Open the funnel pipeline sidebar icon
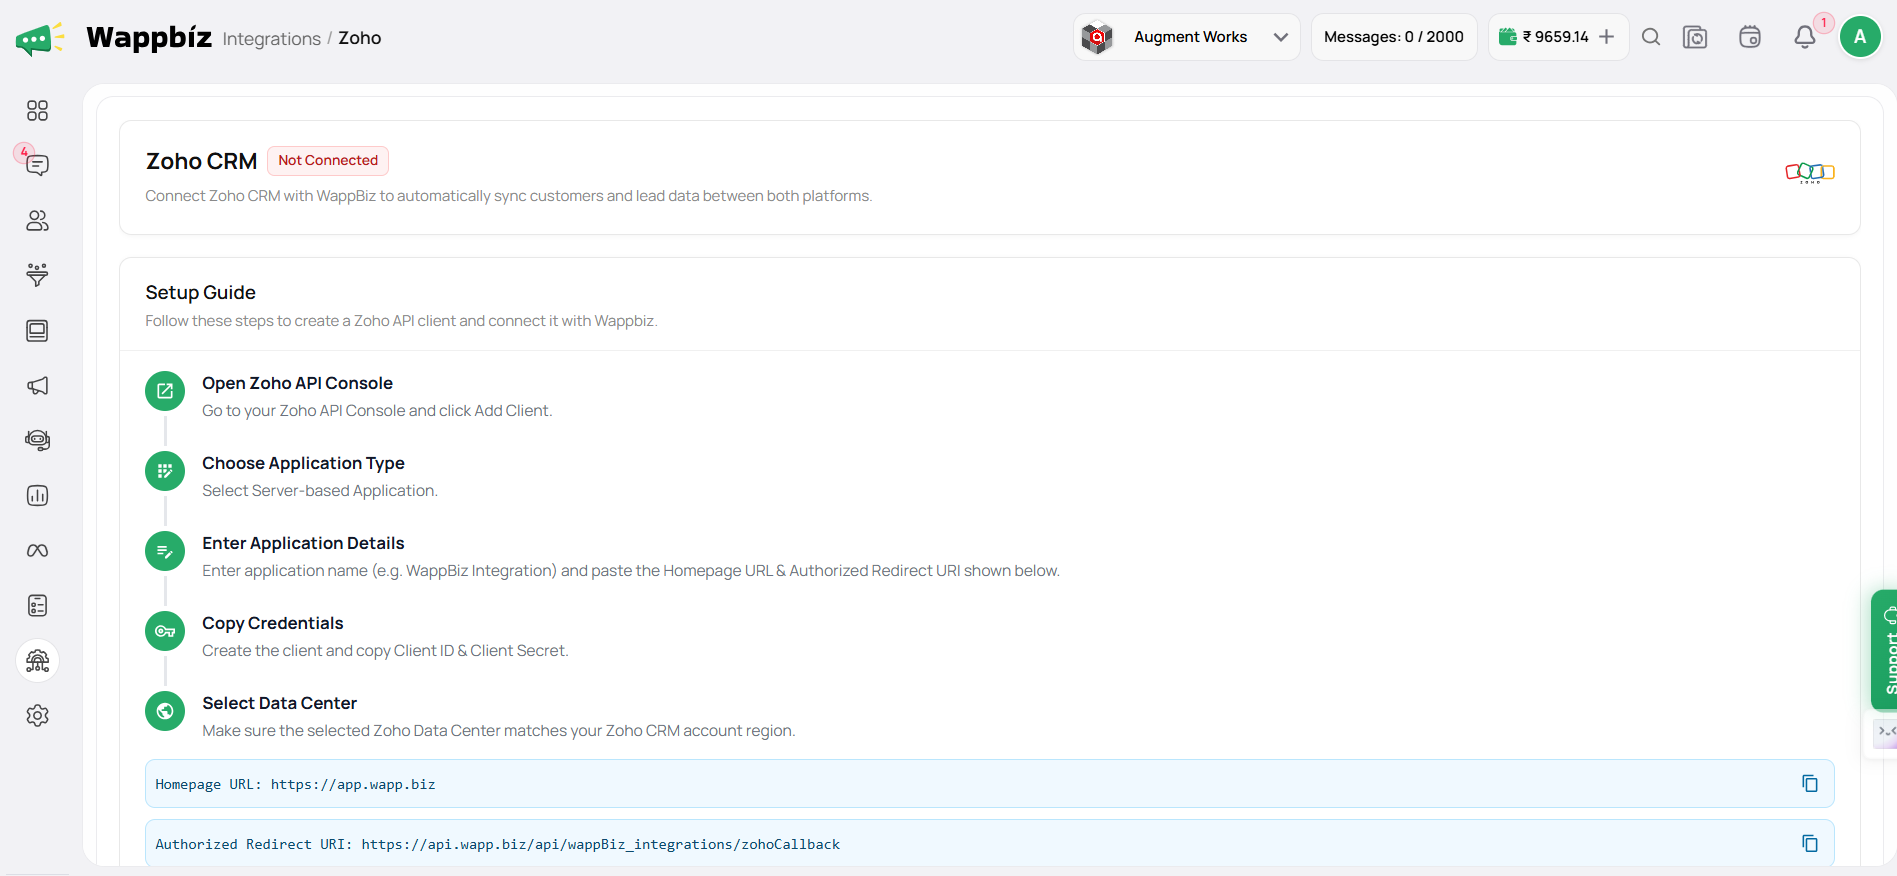The height and width of the screenshot is (876, 1897). [x=37, y=275]
